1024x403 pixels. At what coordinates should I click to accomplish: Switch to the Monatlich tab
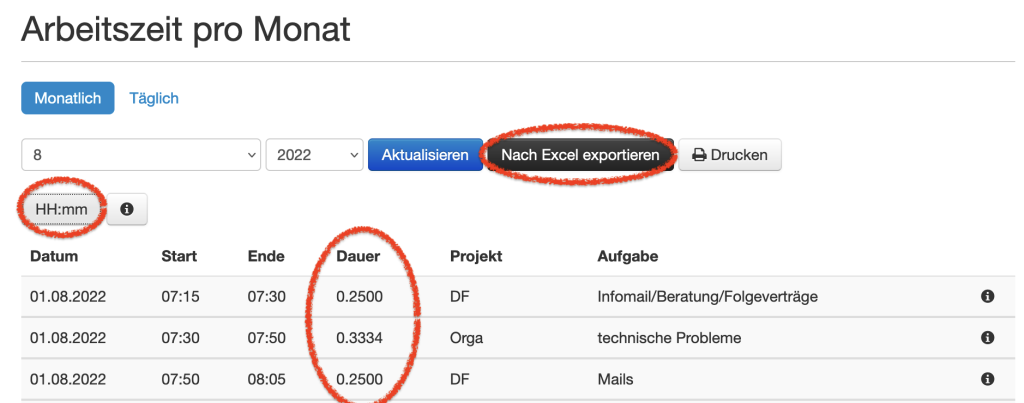(67, 98)
